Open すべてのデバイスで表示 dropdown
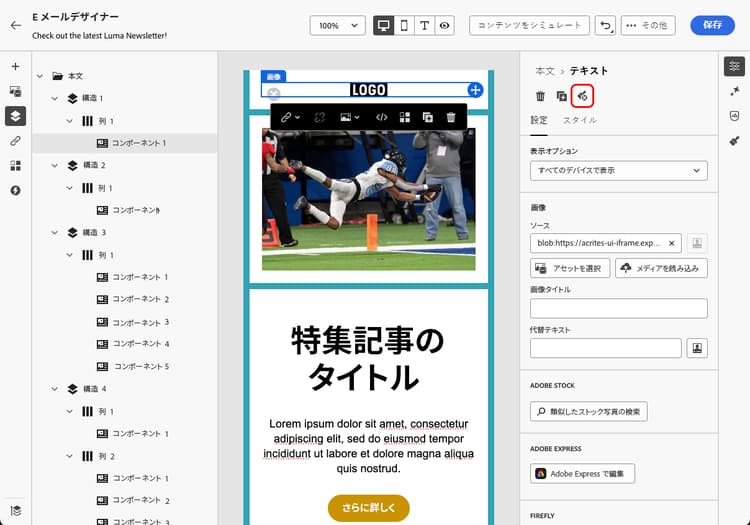This screenshot has width=750, height=525. pos(618,171)
